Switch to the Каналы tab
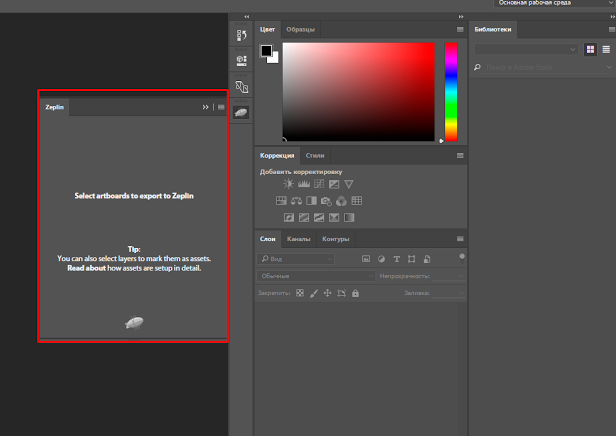Screen dimensions: 616x436 click(x=299, y=239)
